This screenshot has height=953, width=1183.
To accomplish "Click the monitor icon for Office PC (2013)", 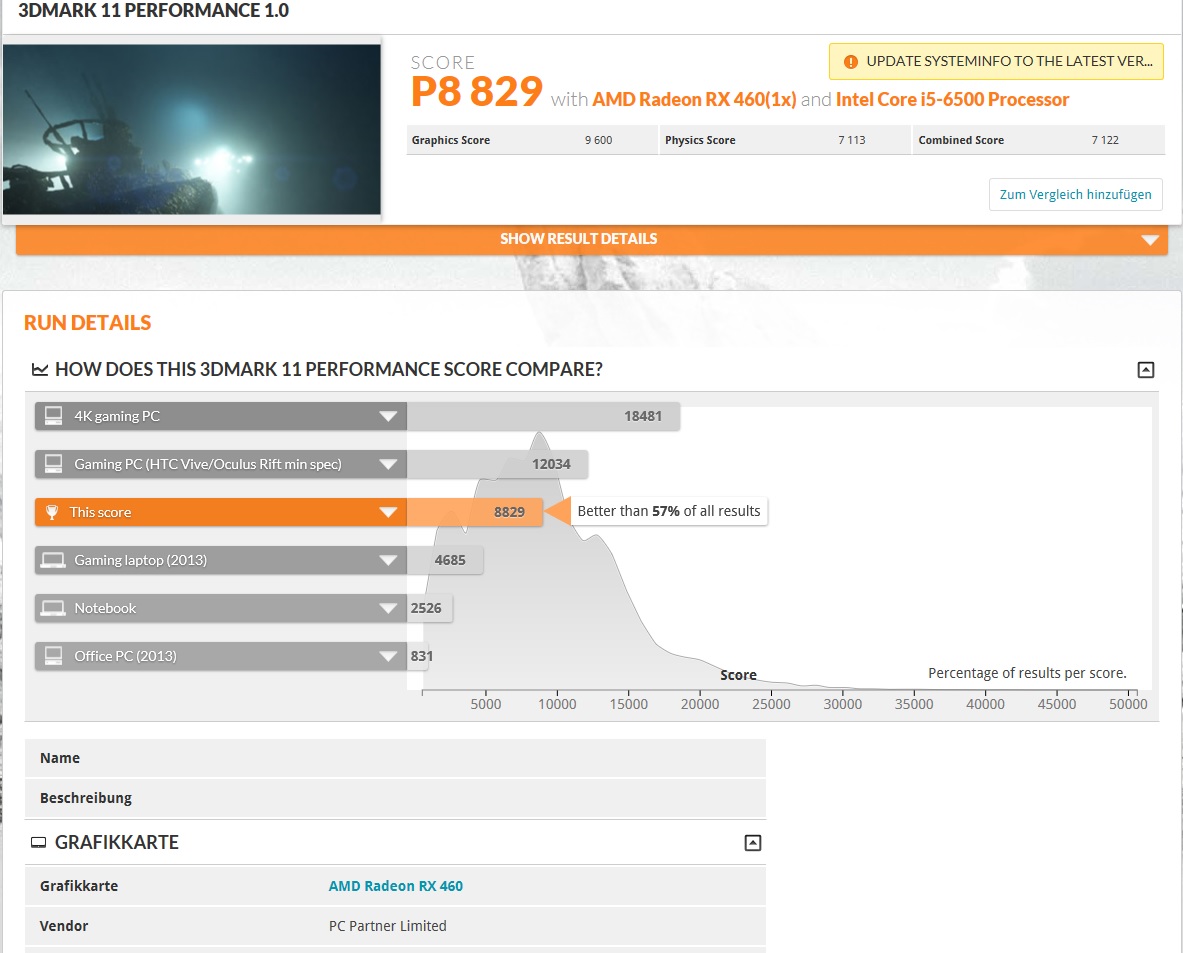I will coord(54,656).
